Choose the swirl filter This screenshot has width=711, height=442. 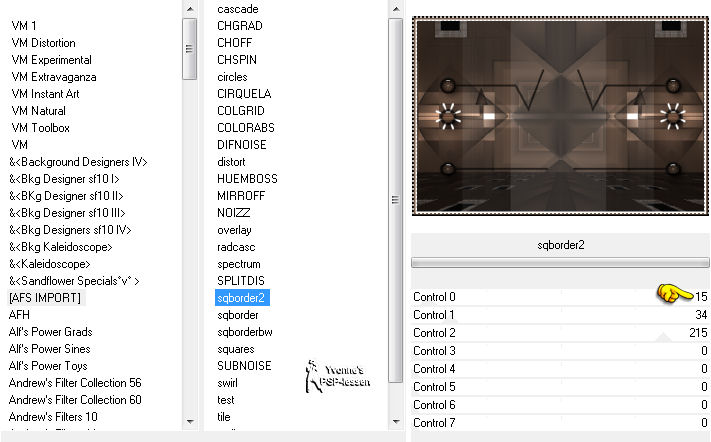pyautogui.click(x=227, y=383)
